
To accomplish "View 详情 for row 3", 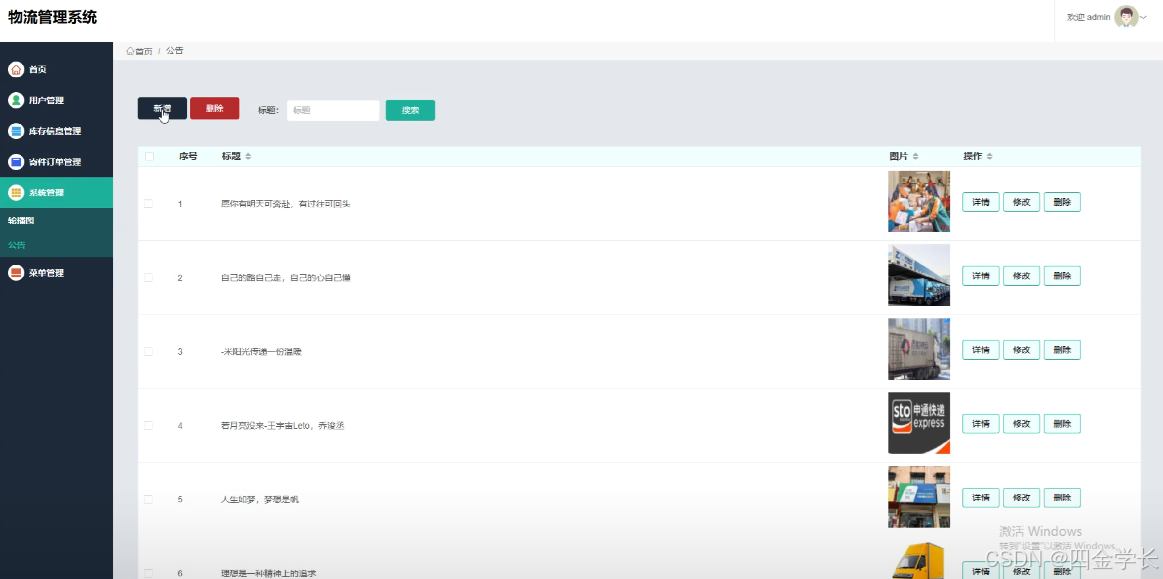I will tap(981, 350).
